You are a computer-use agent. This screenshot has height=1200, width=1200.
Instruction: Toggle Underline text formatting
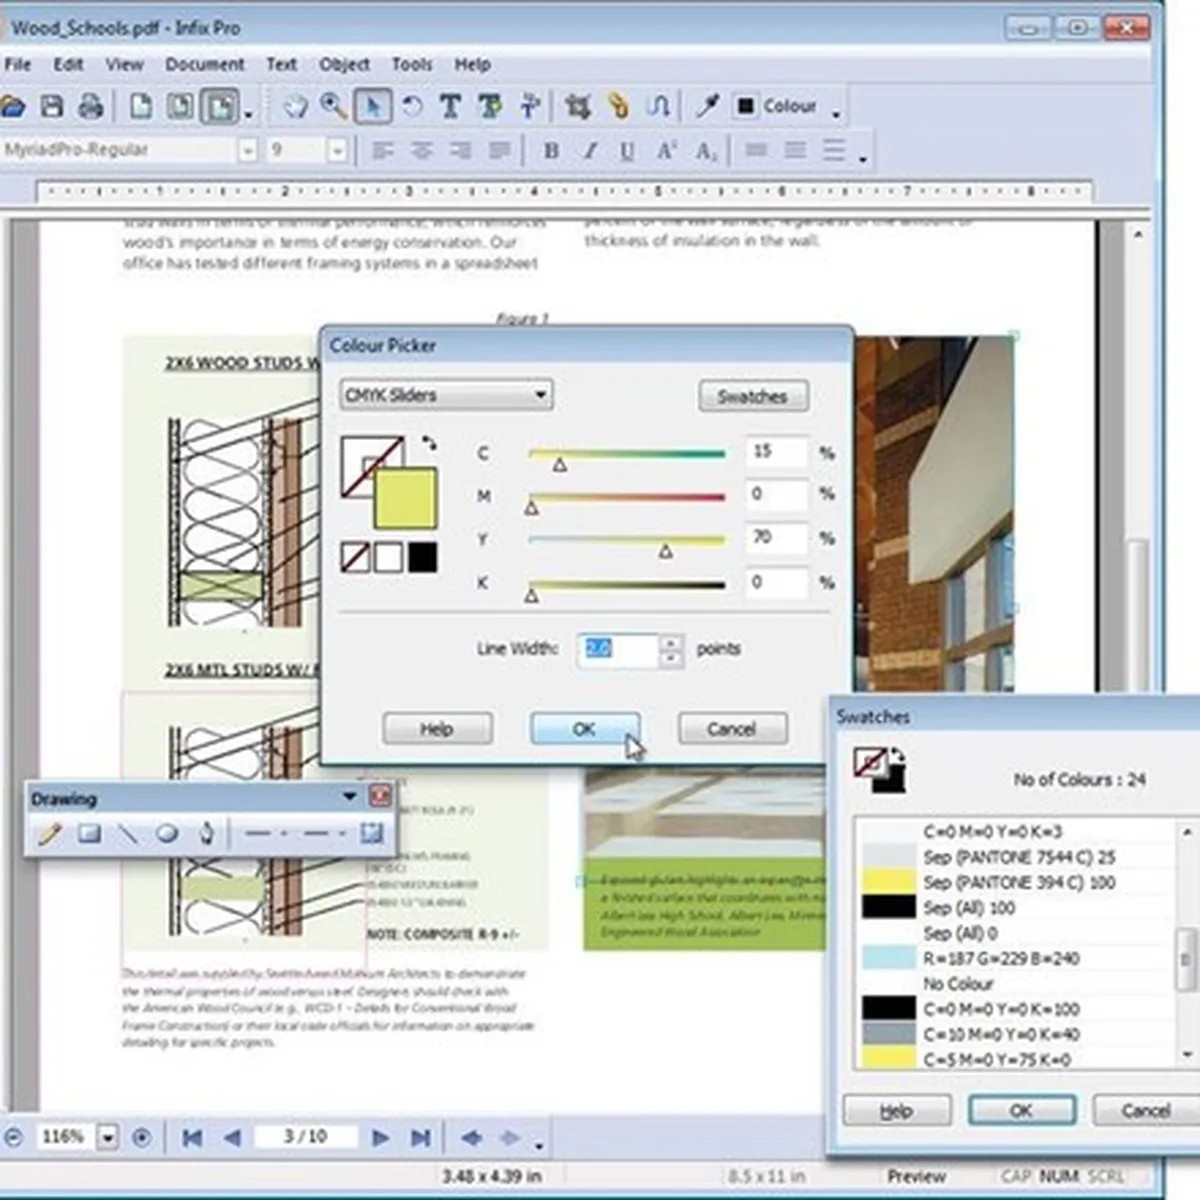627,151
